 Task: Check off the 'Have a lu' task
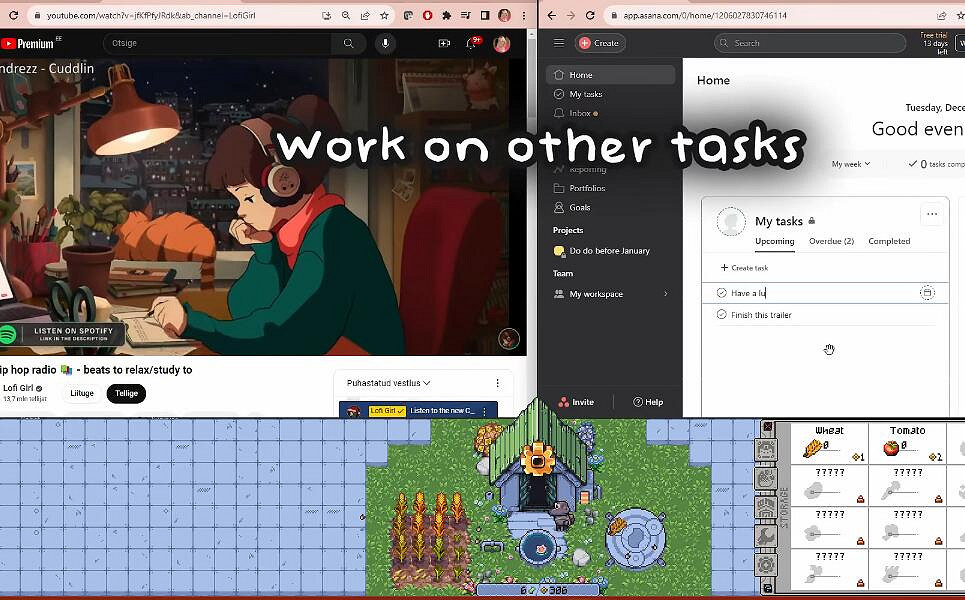pyautogui.click(x=722, y=293)
